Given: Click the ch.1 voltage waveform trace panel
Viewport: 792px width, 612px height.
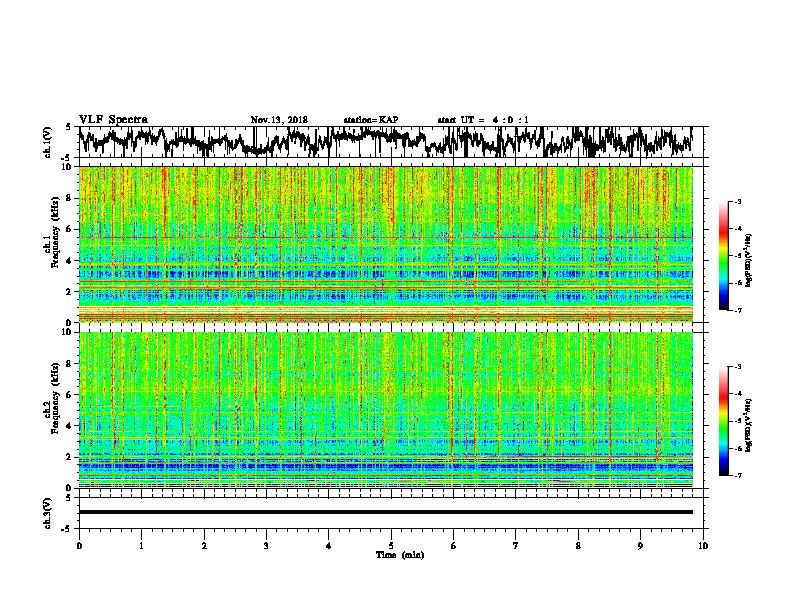Looking at the screenshot, I should (391, 142).
